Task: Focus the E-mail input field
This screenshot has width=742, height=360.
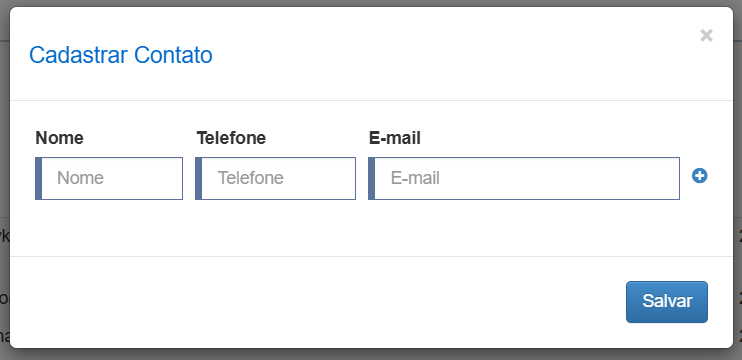Action: 524,178
